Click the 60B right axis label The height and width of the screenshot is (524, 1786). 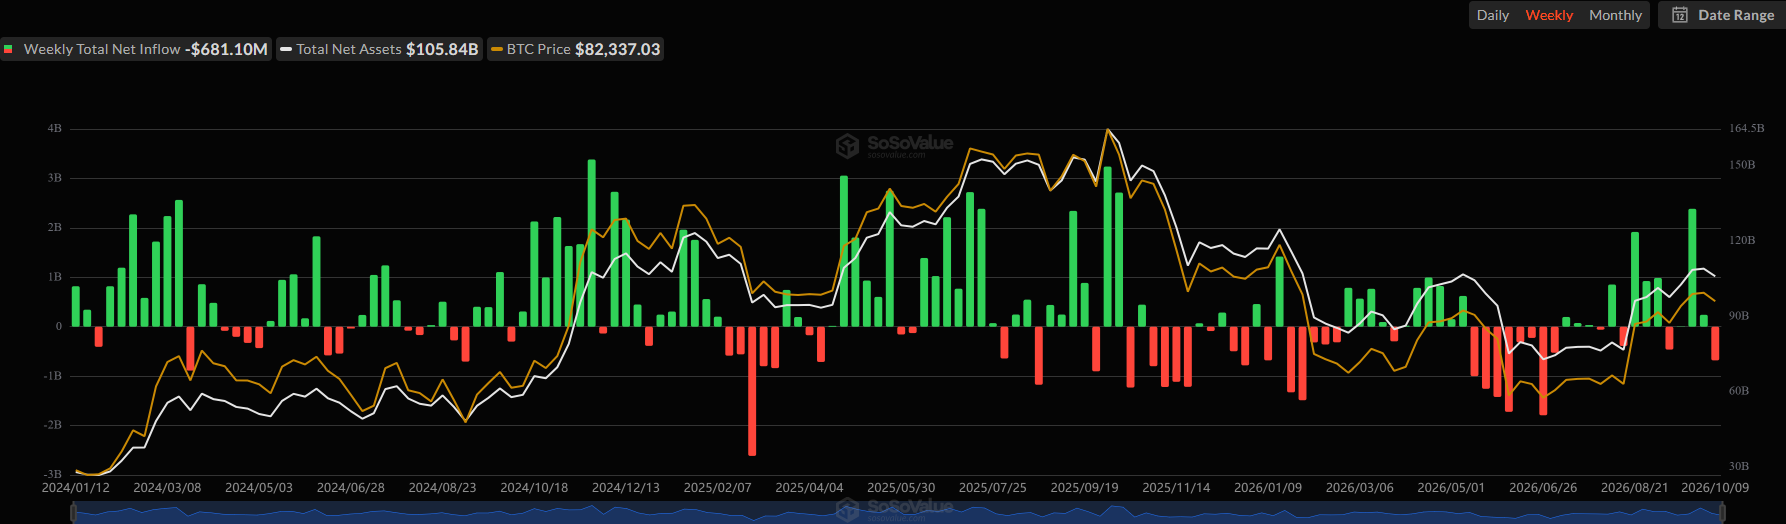pos(1739,391)
